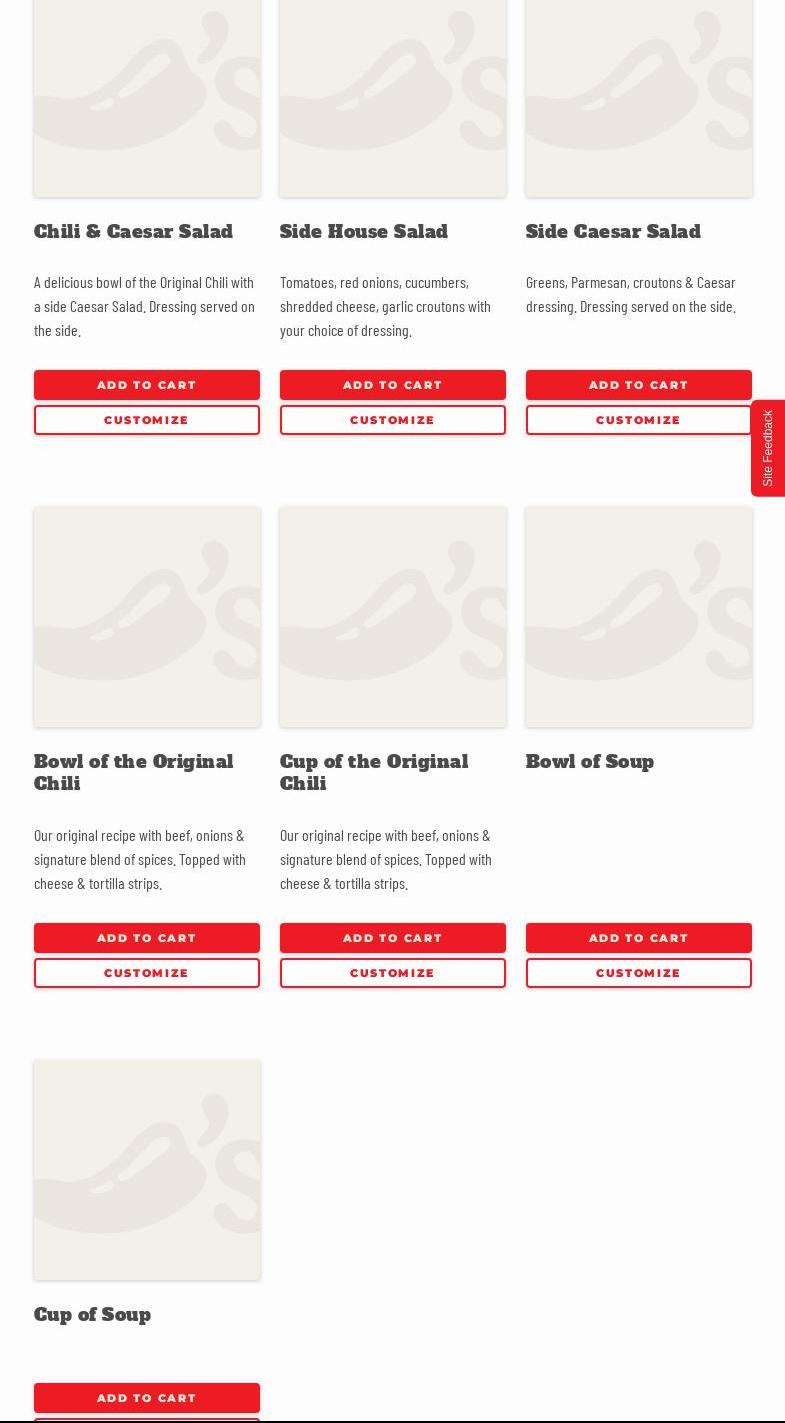785x1423 pixels.
Task: Open Cup of the Original Chili image
Action: click(x=392, y=617)
